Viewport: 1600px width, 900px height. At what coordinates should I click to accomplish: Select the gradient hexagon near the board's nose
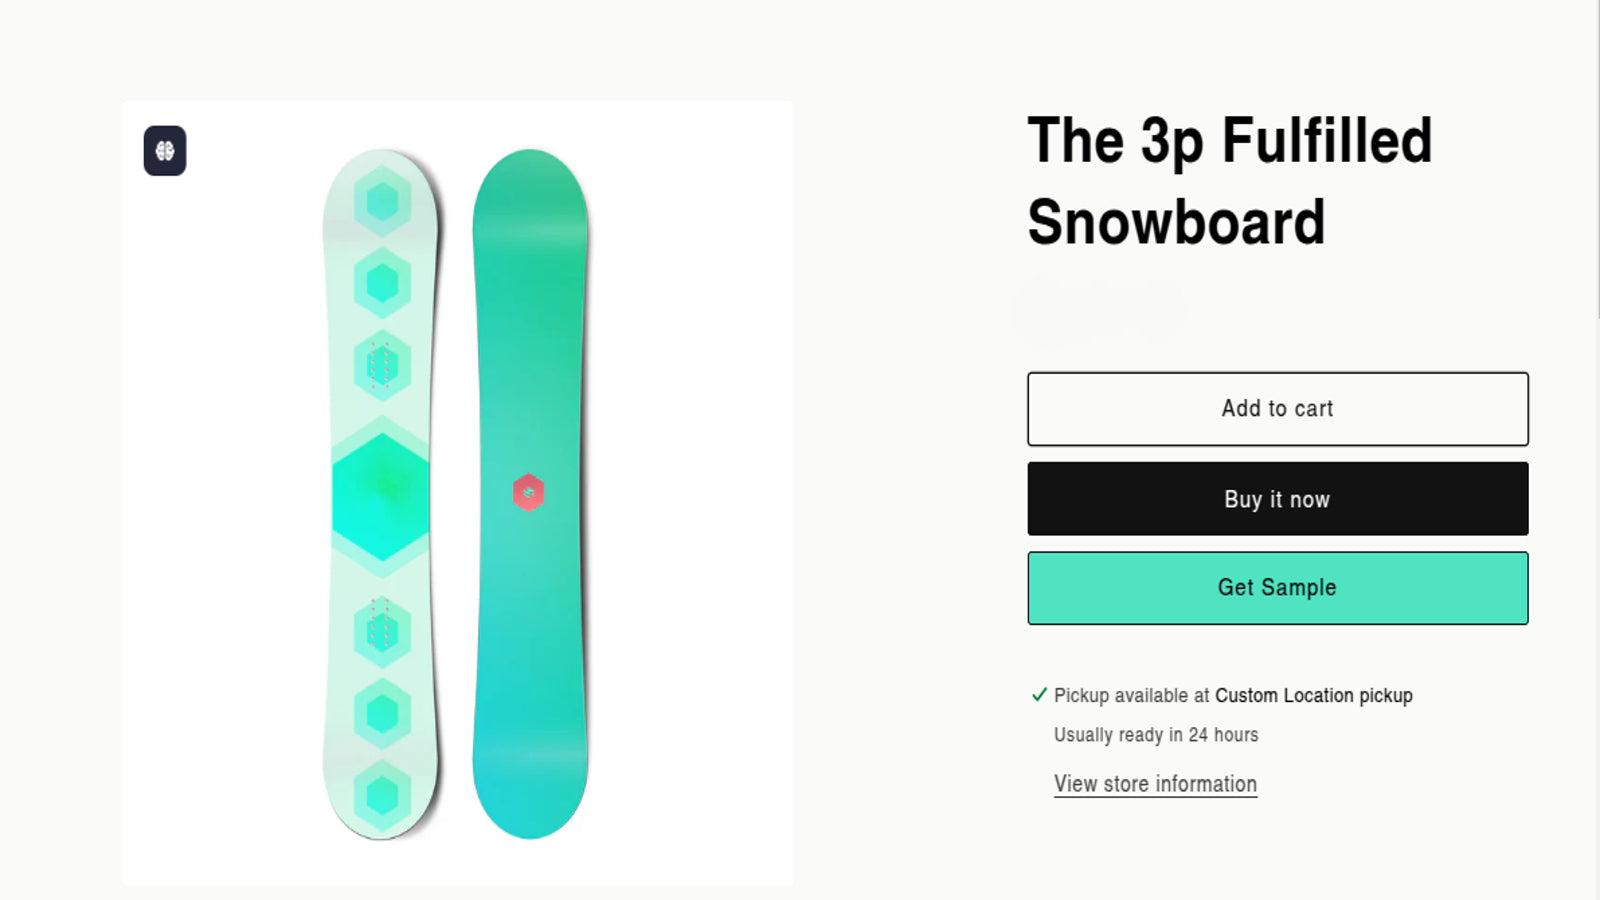(381, 281)
